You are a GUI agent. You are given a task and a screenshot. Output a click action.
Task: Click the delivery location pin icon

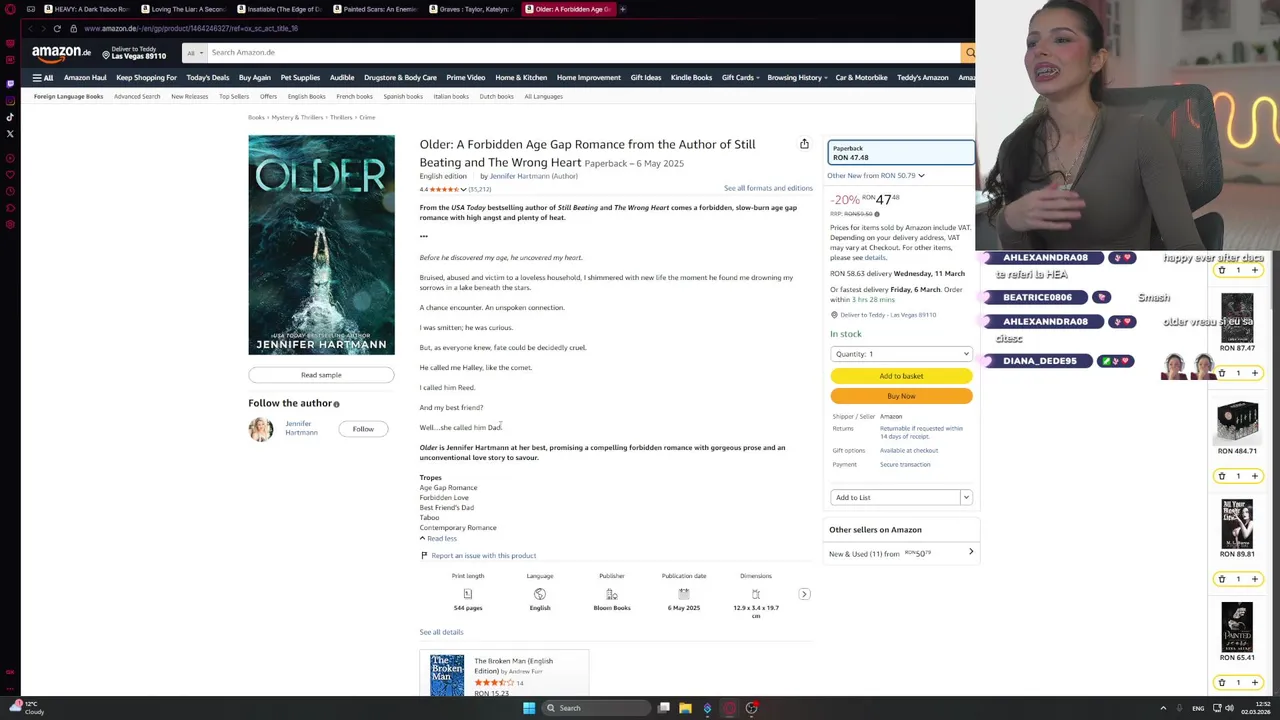(834, 315)
